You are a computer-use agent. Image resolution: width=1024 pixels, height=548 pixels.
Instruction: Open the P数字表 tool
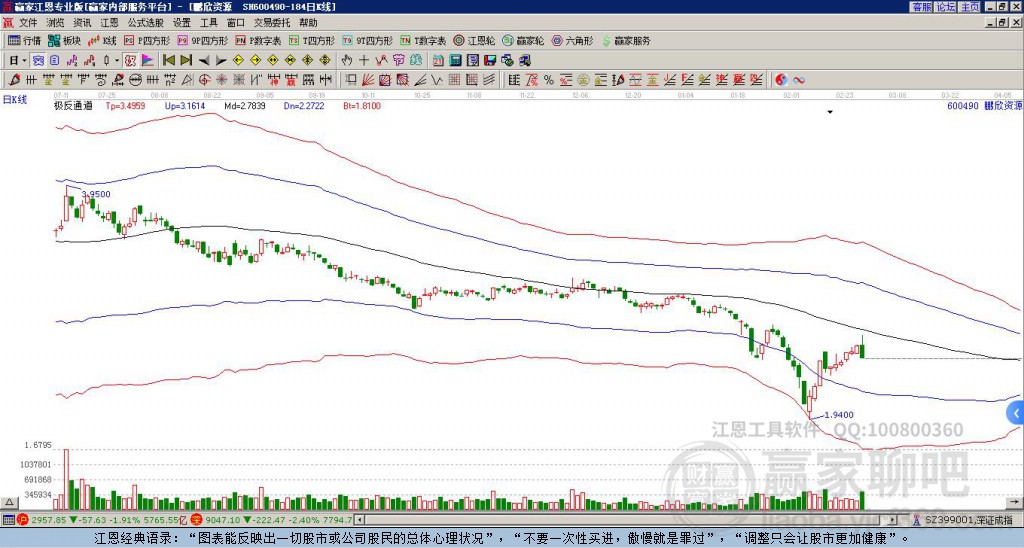tap(258, 40)
